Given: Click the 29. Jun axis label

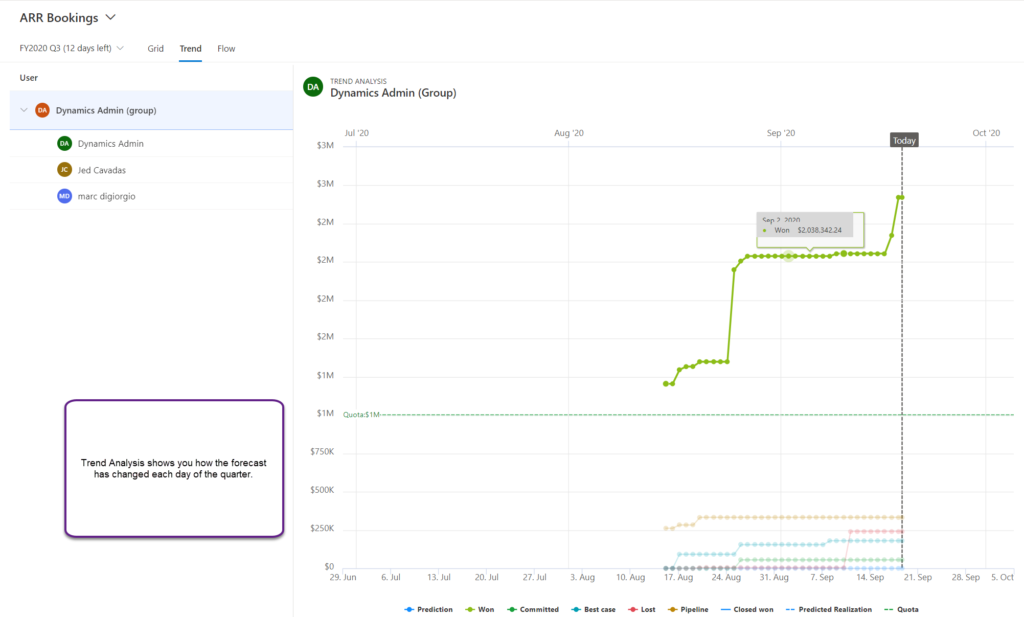Looking at the screenshot, I should [343, 577].
